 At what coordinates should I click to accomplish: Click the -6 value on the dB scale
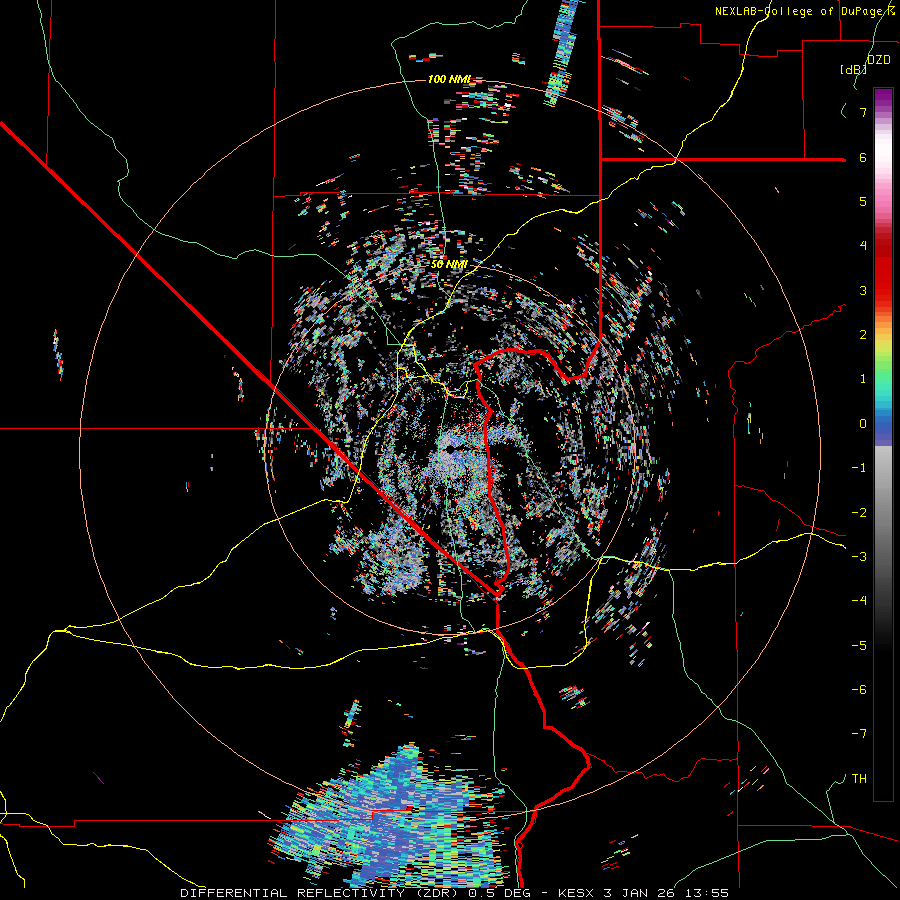click(859, 690)
